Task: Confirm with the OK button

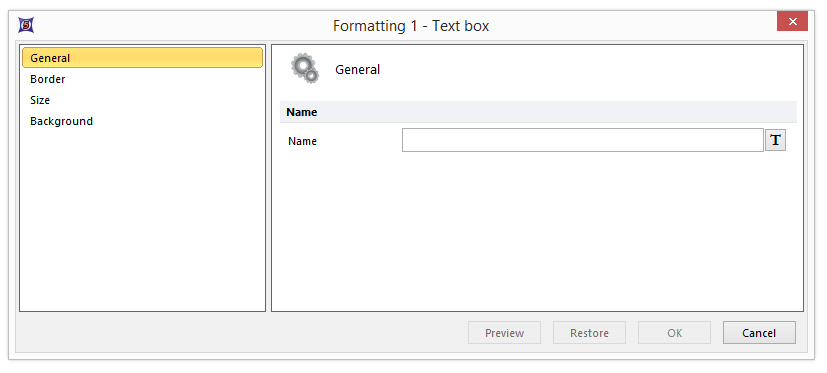Action: pos(674,333)
